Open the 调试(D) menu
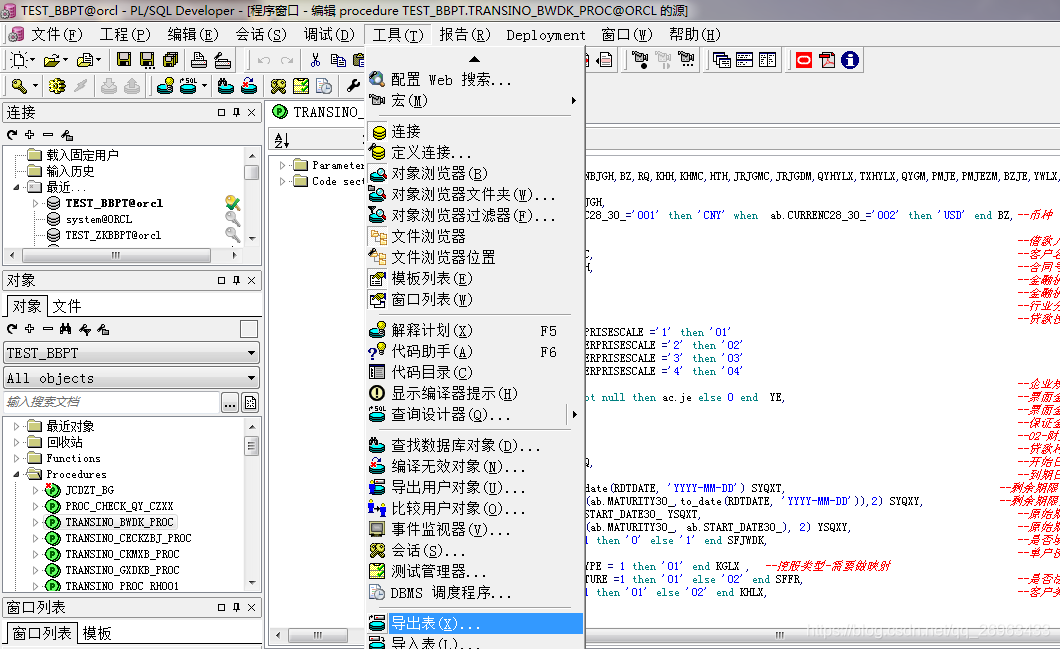This screenshot has width=1060, height=649. pos(329,34)
